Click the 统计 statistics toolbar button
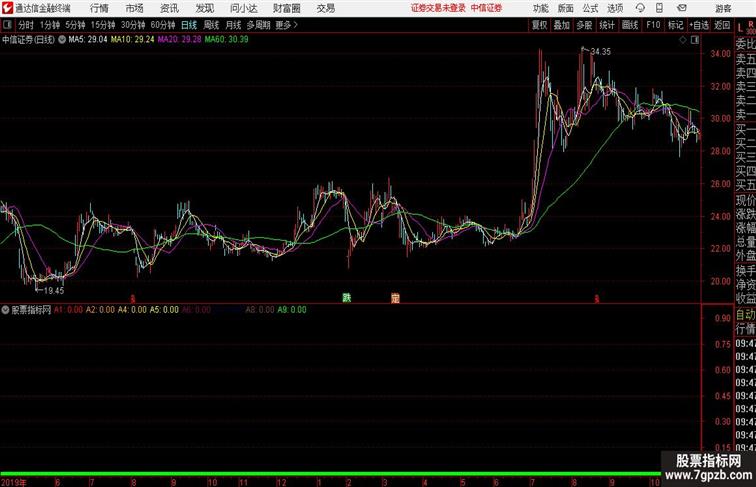The image size is (756, 487). click(607, 25)
